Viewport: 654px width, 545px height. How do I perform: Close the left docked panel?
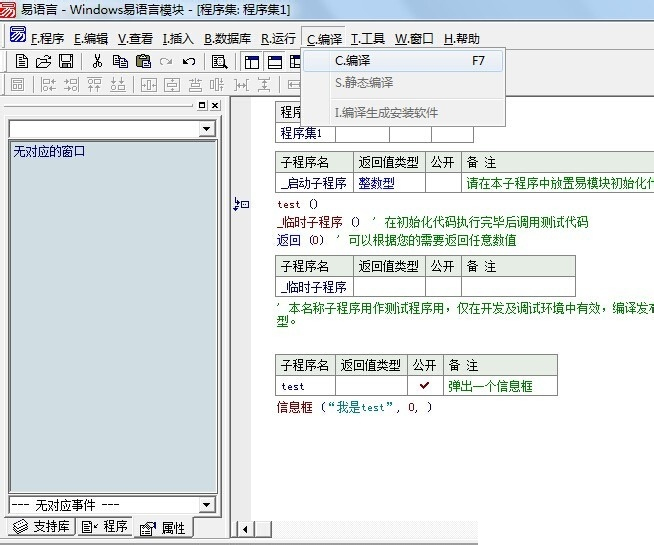pos(214,105)
